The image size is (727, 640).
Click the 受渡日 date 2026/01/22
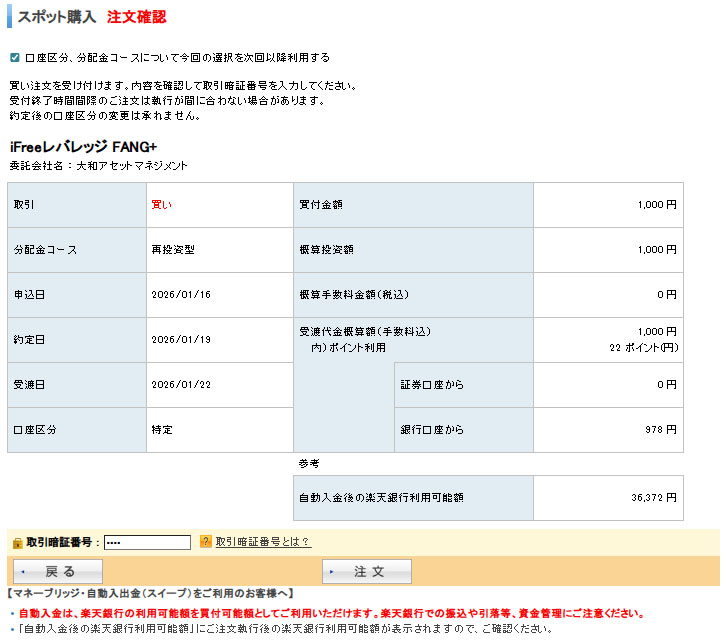coord(181,385)
